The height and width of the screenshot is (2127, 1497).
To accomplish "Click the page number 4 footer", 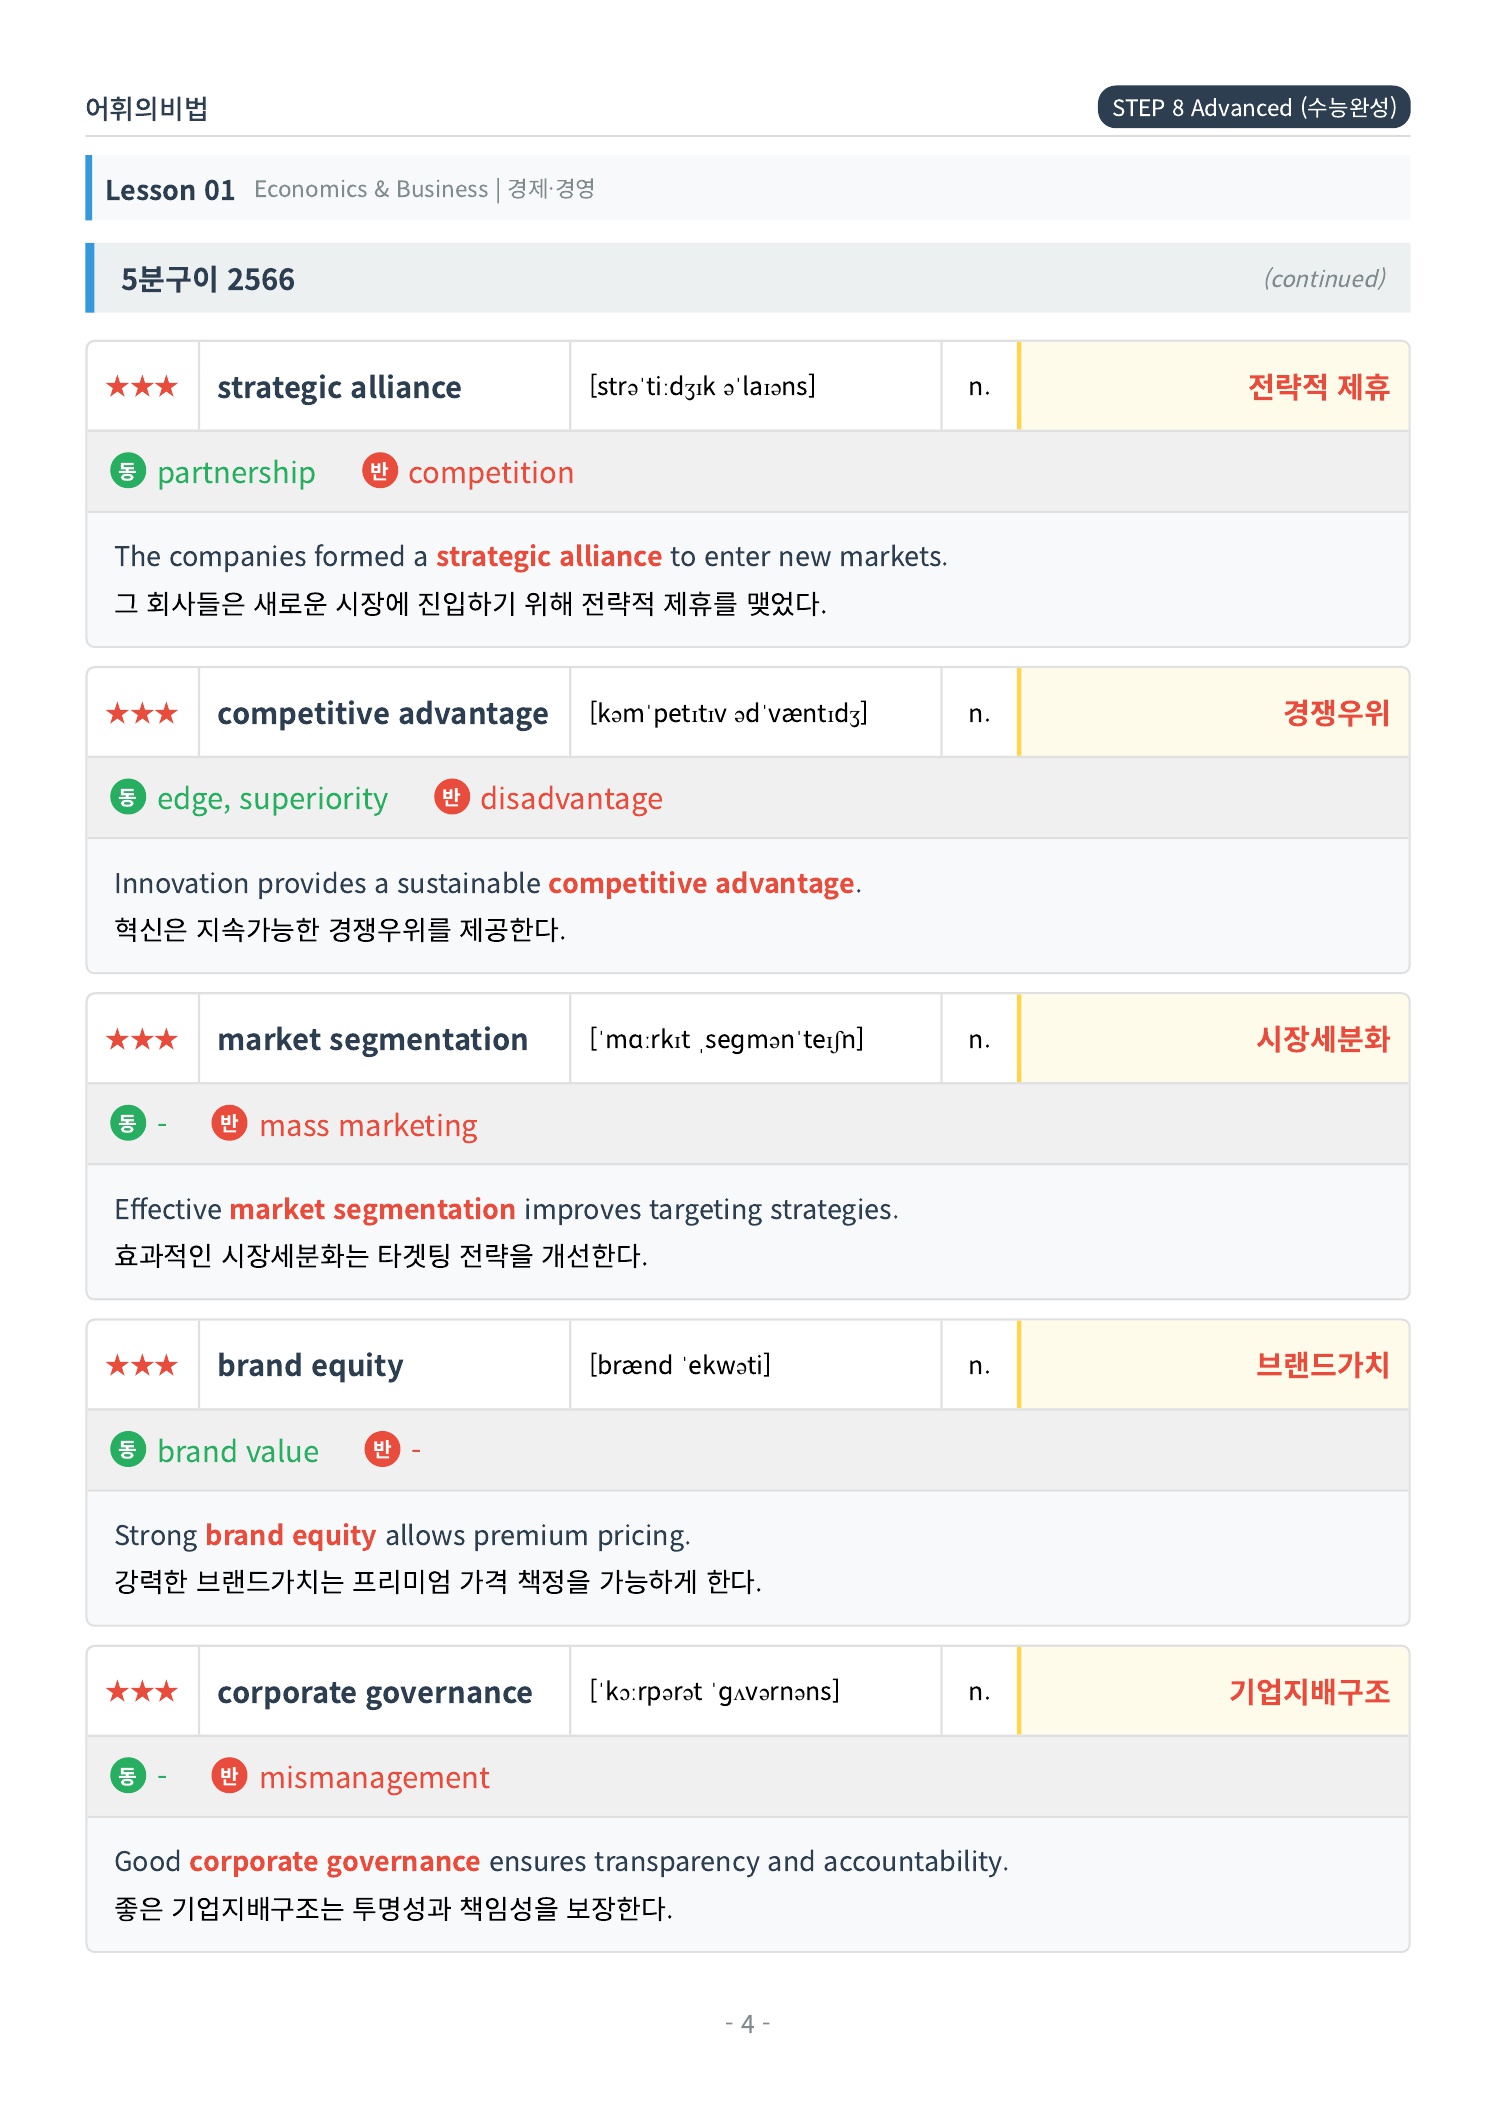I will (x=747, y=2024).
